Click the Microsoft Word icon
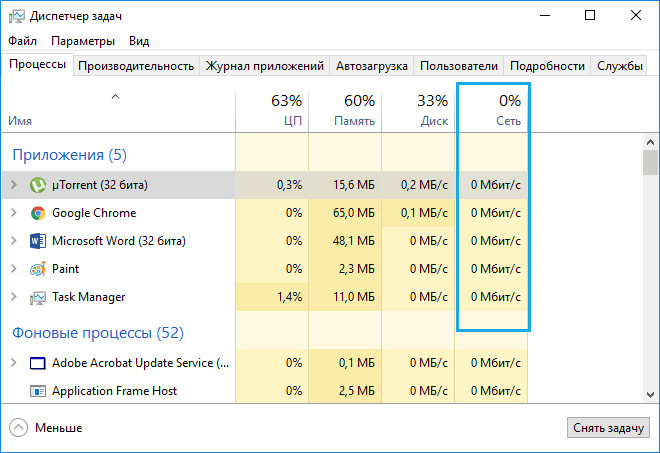Screen dimensions: 660x453 38,241
